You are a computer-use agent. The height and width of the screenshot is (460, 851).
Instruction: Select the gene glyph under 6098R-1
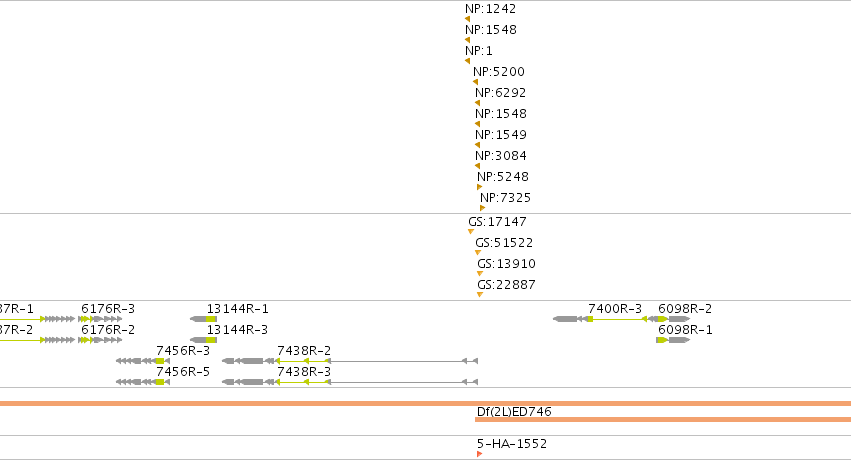tap(673, 340)
